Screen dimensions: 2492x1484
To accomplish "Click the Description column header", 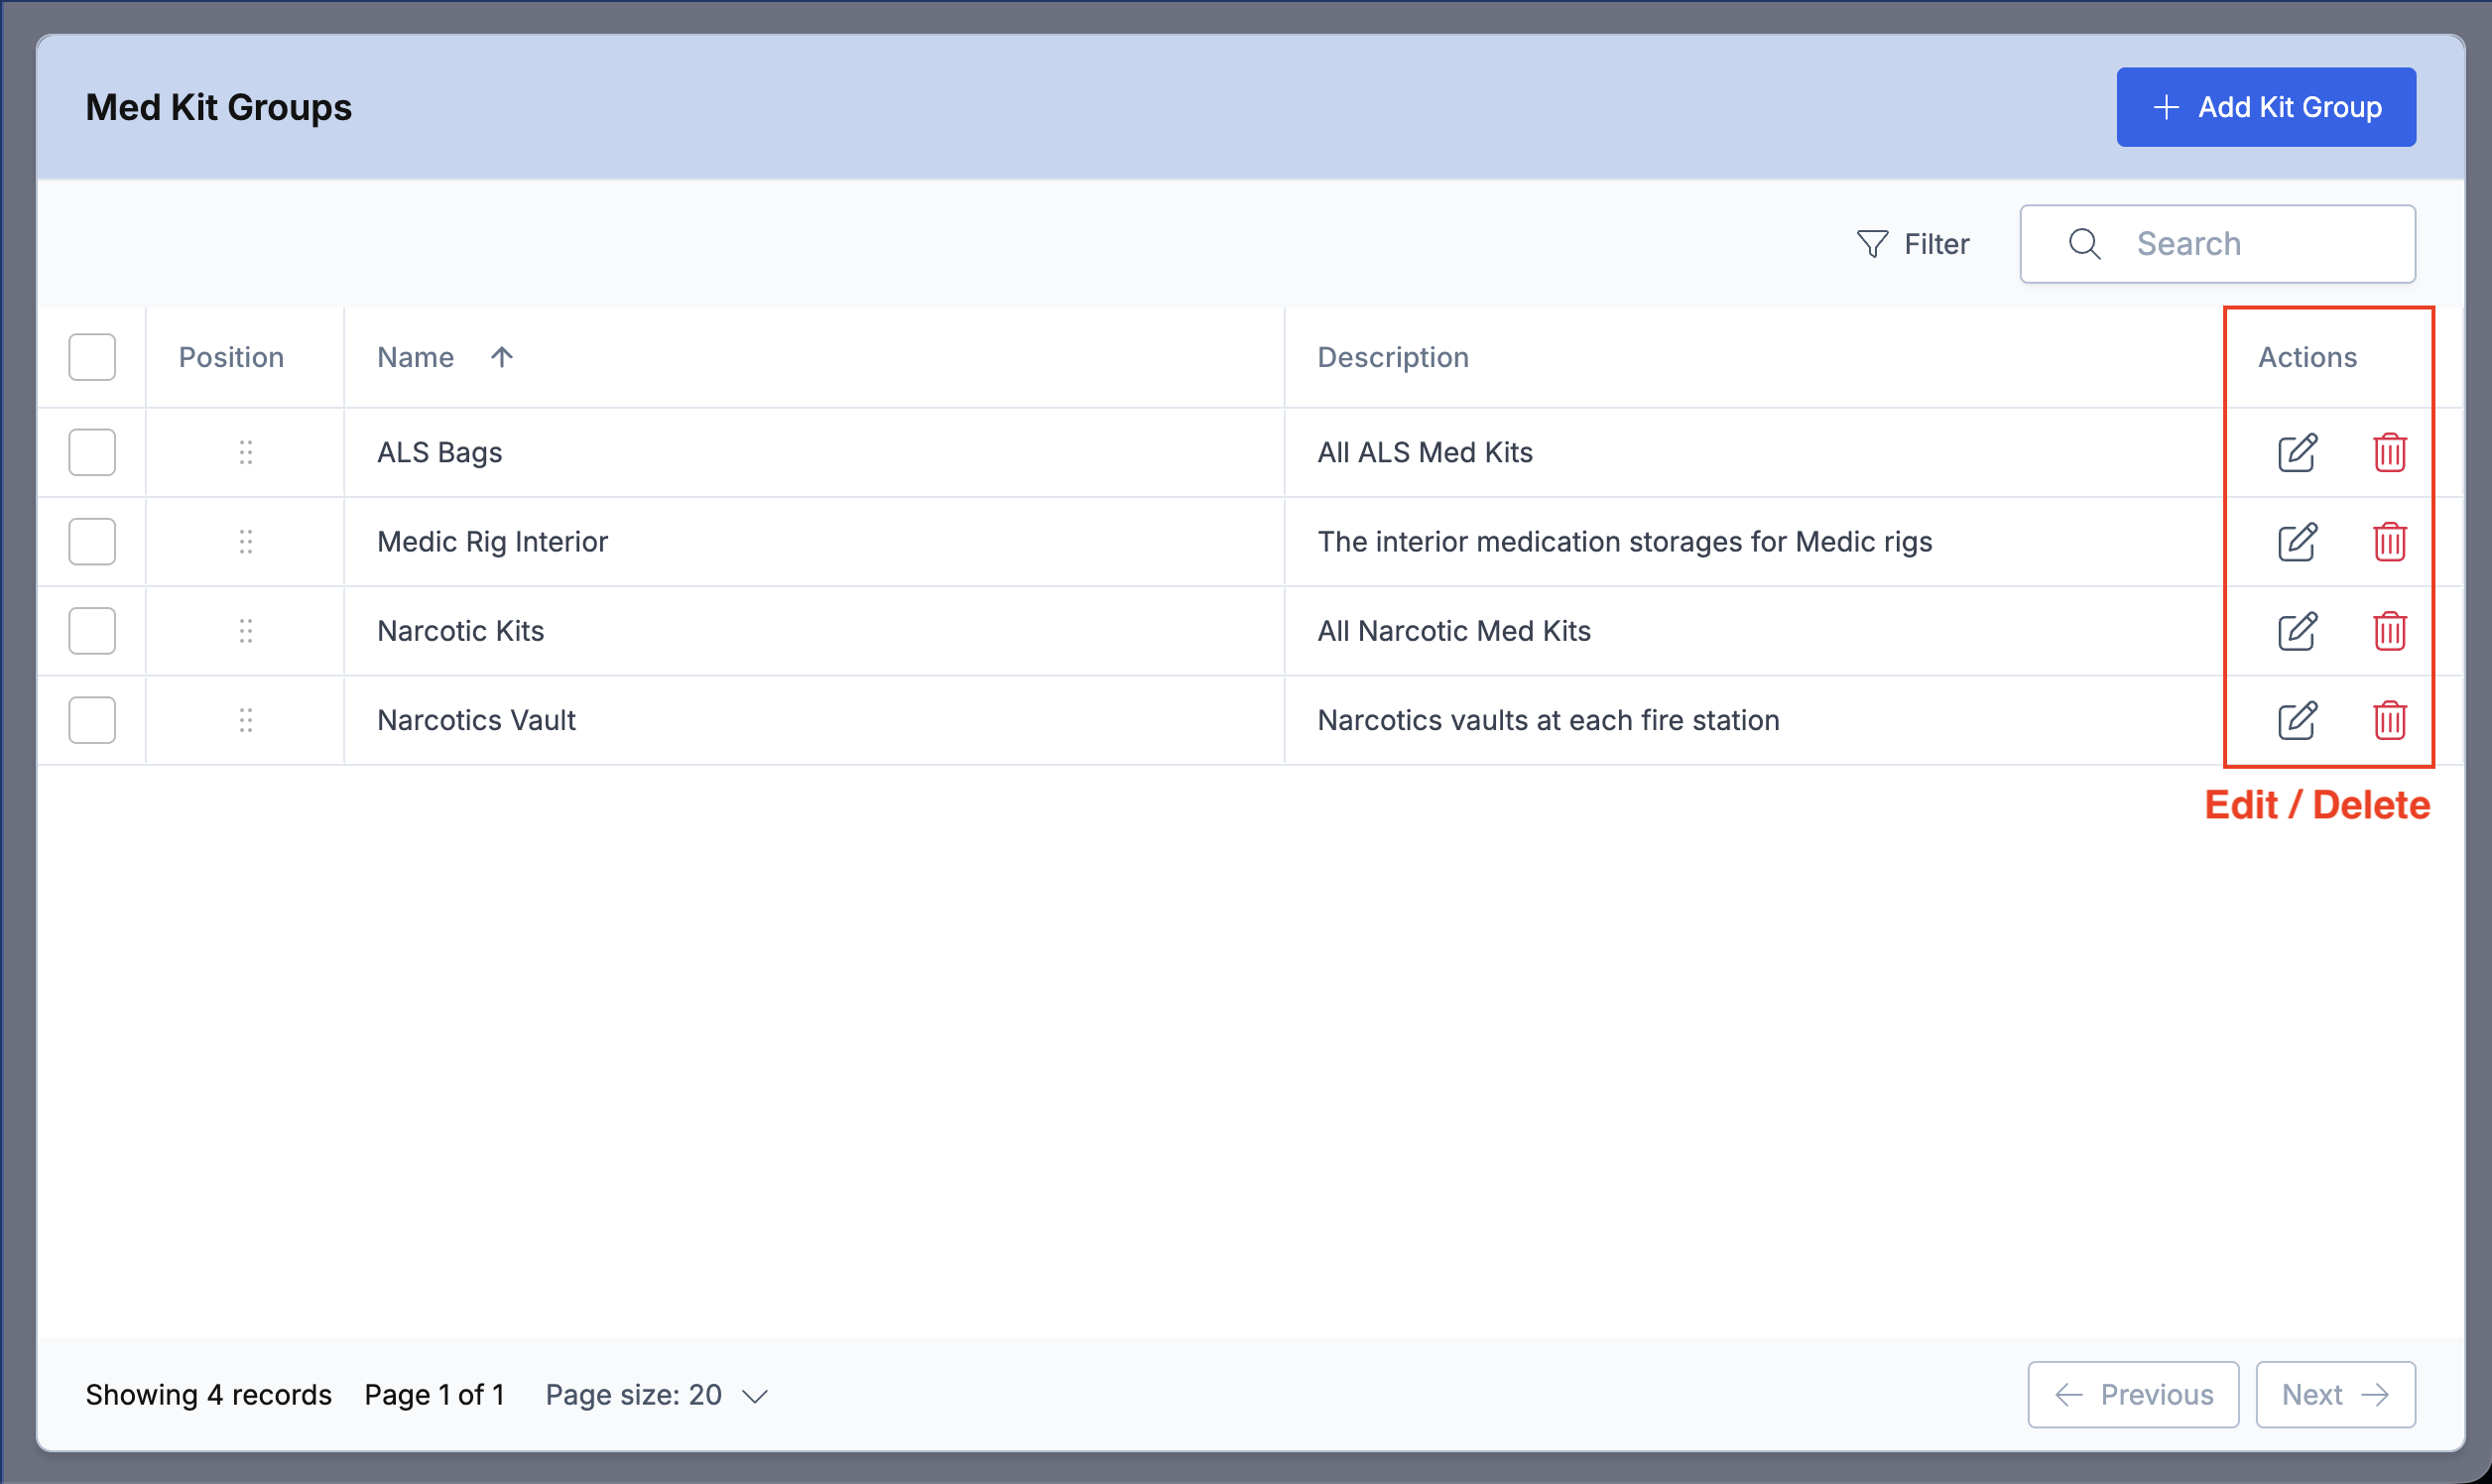I will click(1393, 357).
